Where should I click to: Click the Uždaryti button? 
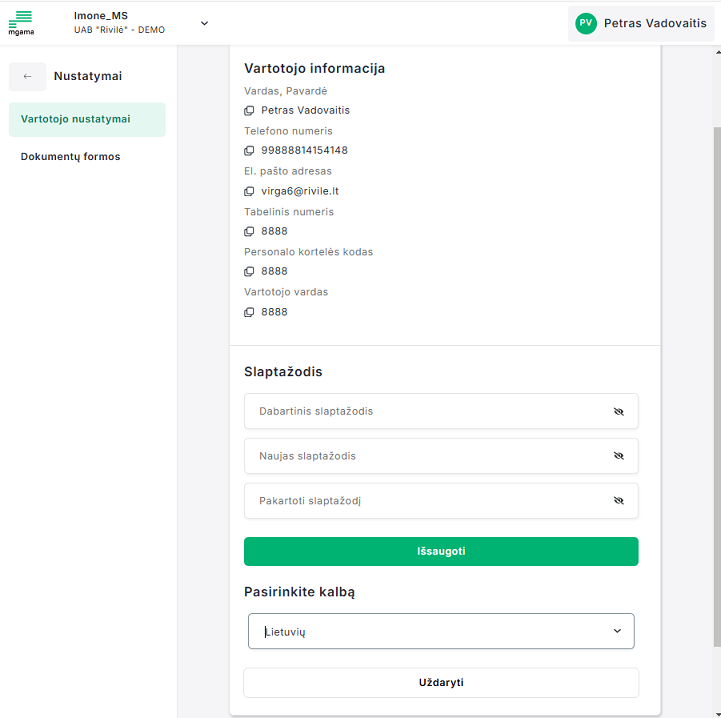[441, 683]
